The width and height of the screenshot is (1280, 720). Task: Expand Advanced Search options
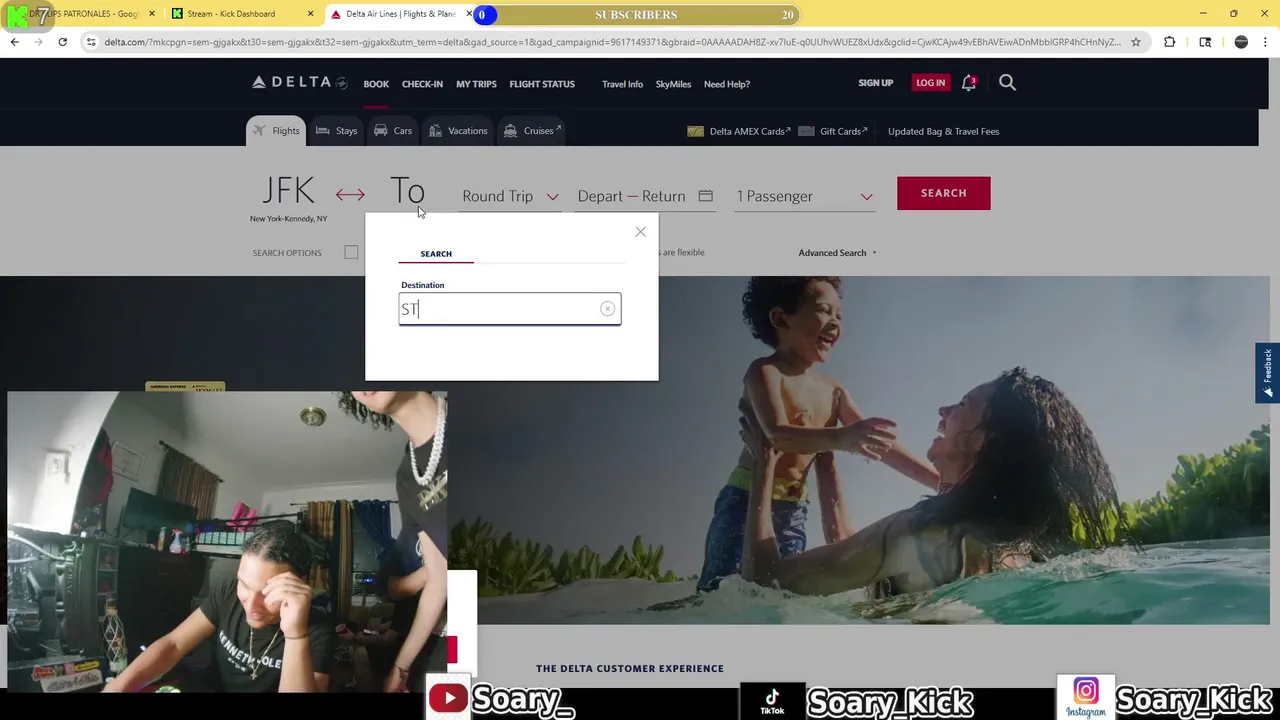(x=837, y=253)
